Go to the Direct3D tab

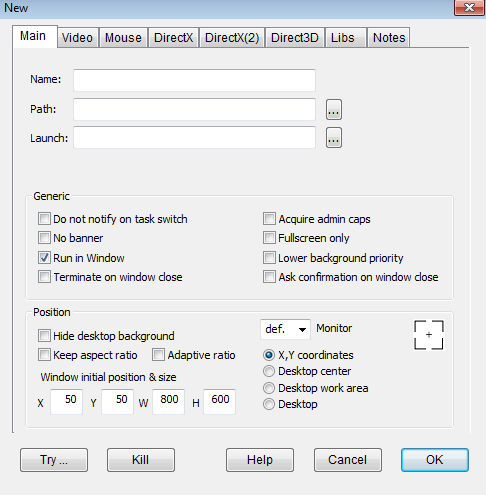(x=295, y=38)
